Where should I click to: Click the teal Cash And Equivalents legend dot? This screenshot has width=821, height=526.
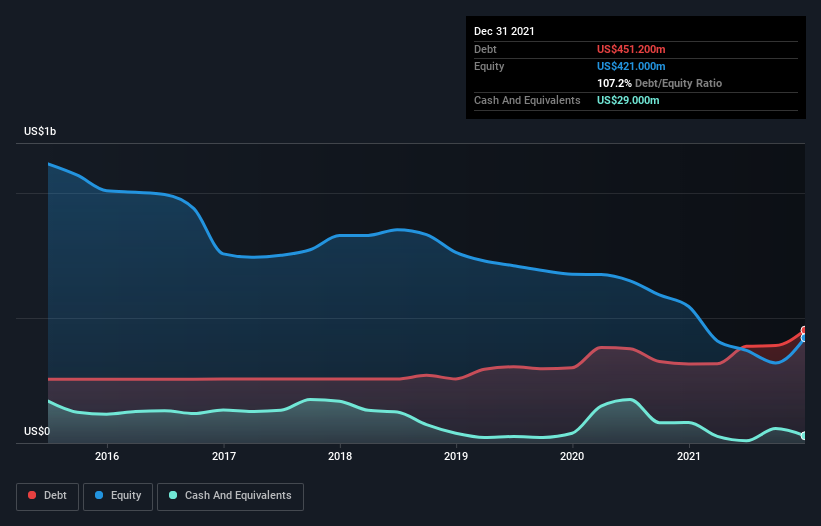(x=173, y=495)
